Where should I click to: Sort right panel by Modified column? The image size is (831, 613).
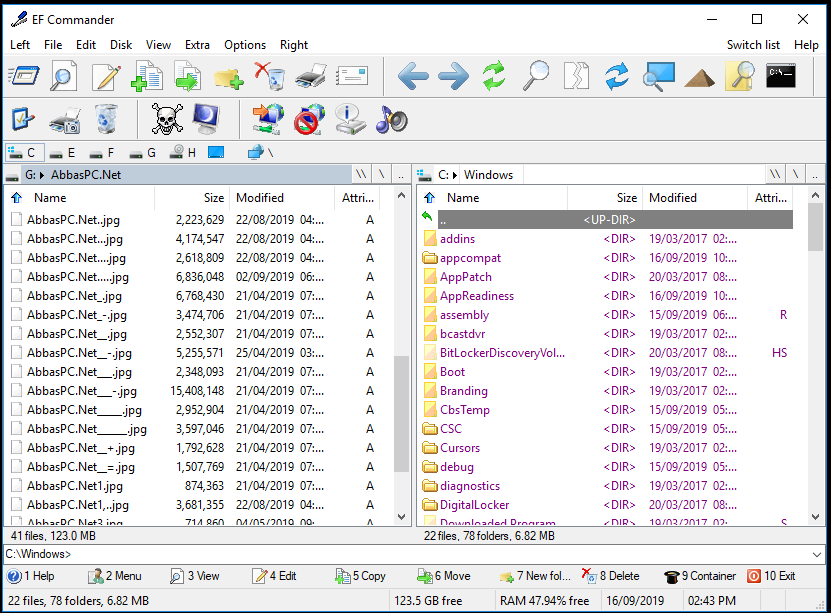pos(695,198)
